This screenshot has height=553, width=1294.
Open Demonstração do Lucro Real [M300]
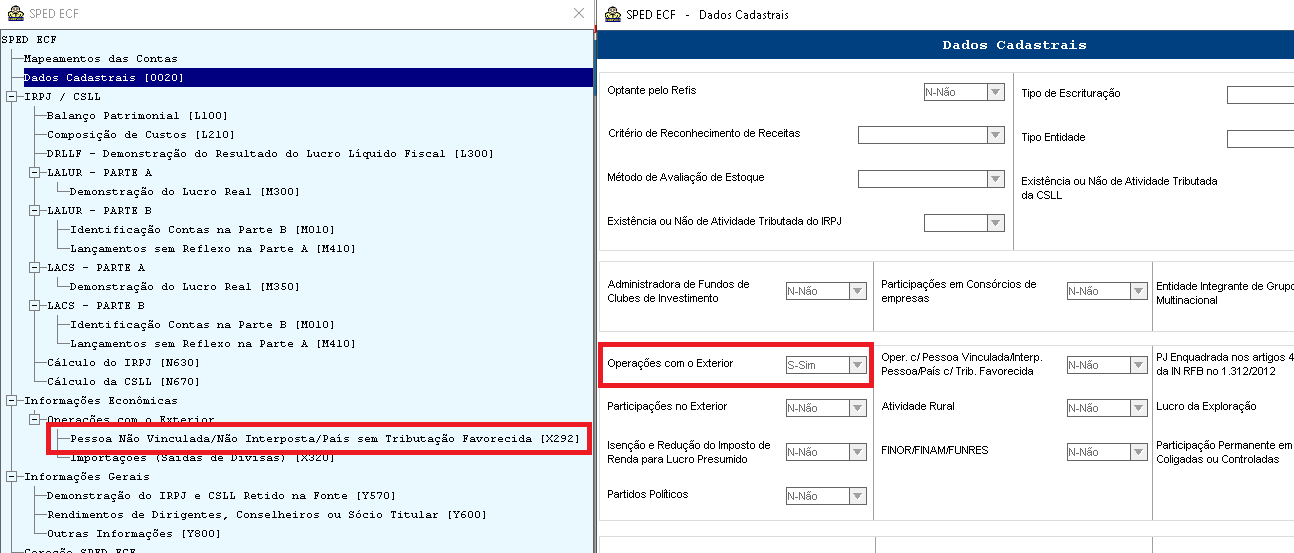(x=185, y=192)
